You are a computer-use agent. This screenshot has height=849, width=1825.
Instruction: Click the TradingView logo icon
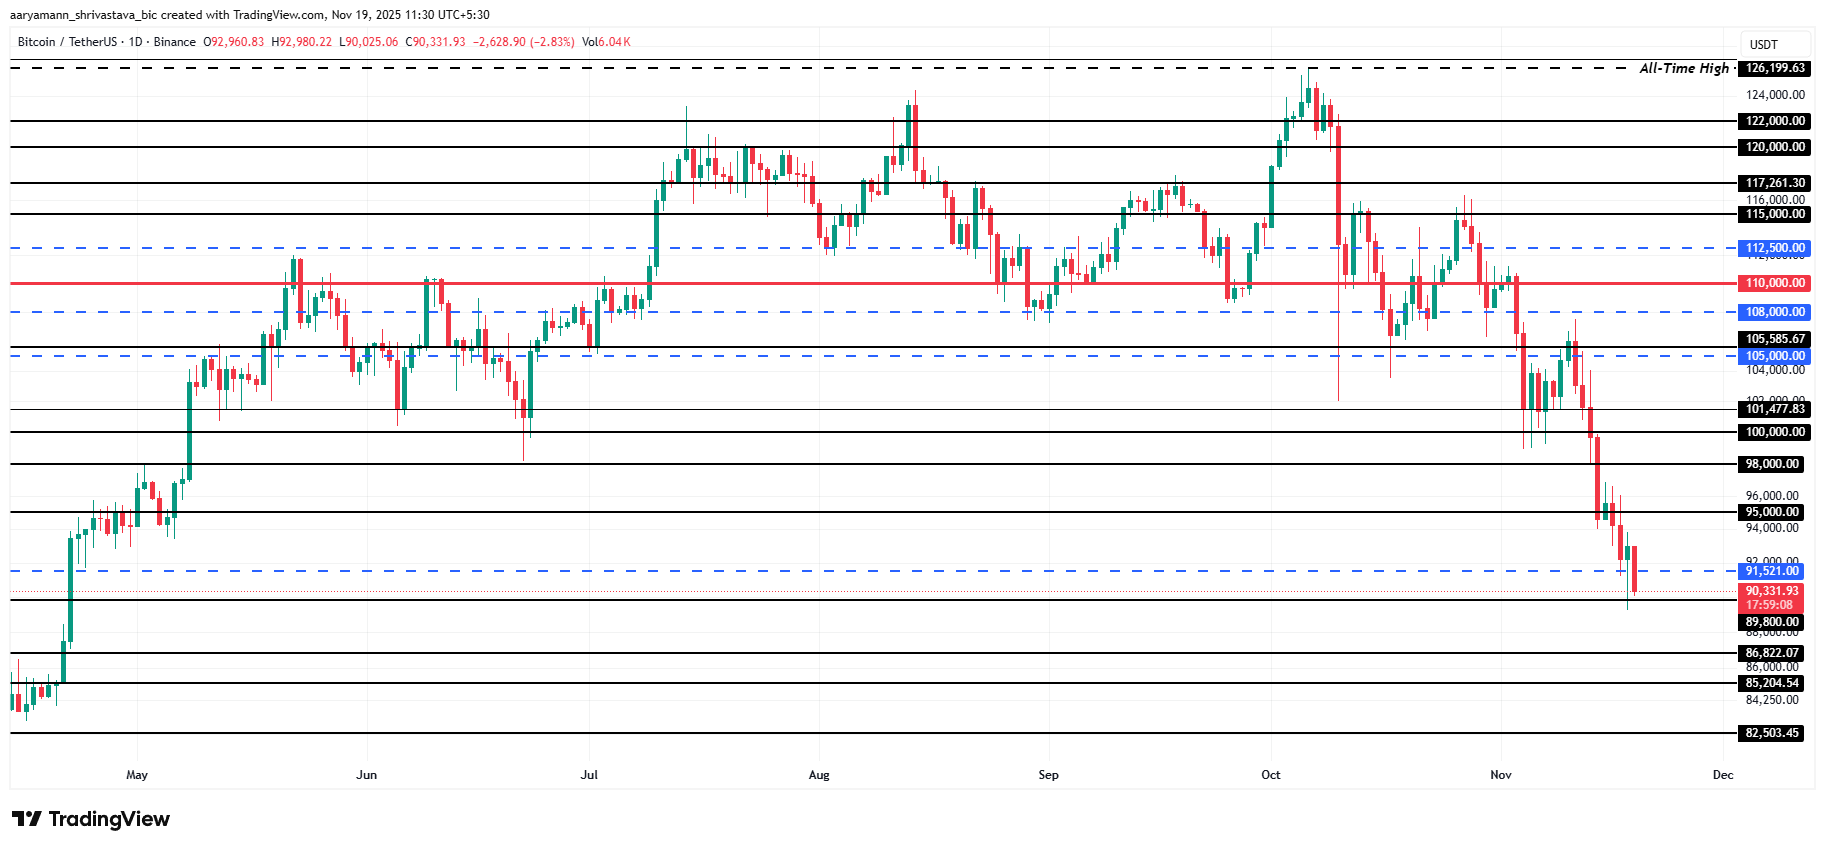(27, 819)
